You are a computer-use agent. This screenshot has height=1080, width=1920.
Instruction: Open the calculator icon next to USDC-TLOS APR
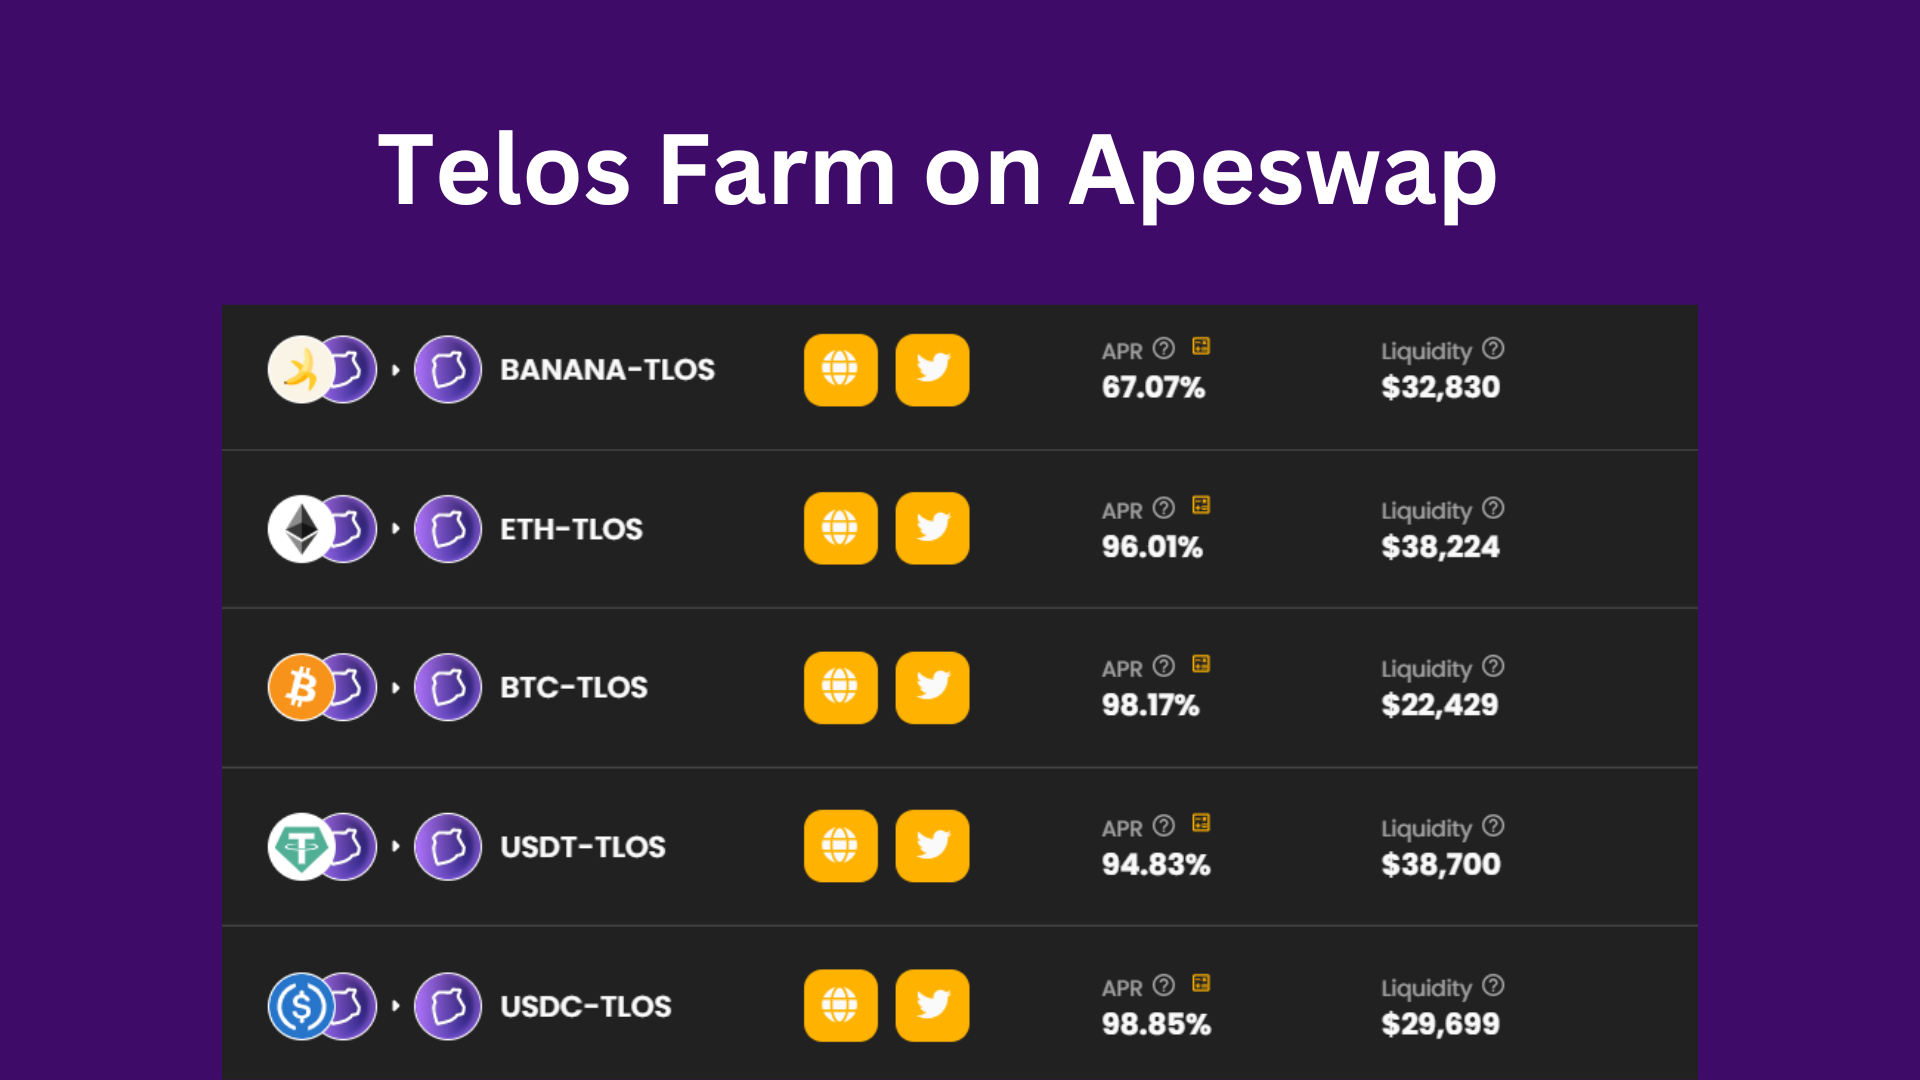click(x=1201, y=983)
